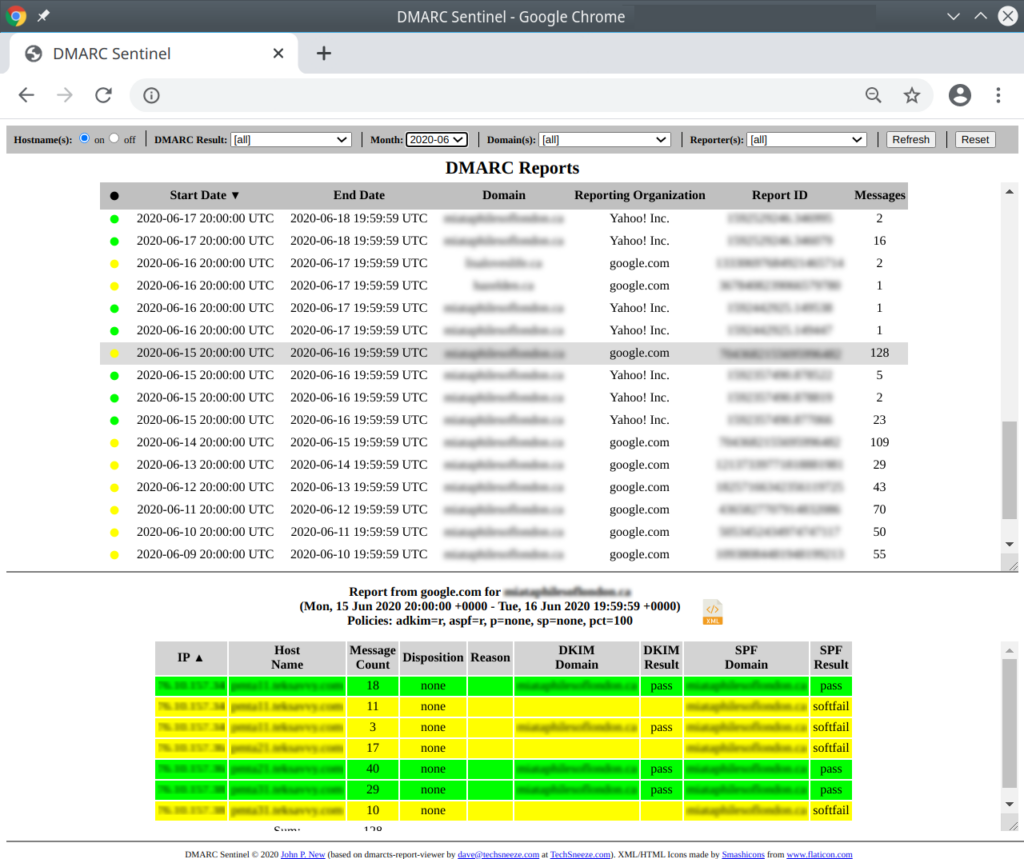This screenshot has width=1024, height=859.
Task: Bookmark the page using the star icon
Action: pos(911,95)
